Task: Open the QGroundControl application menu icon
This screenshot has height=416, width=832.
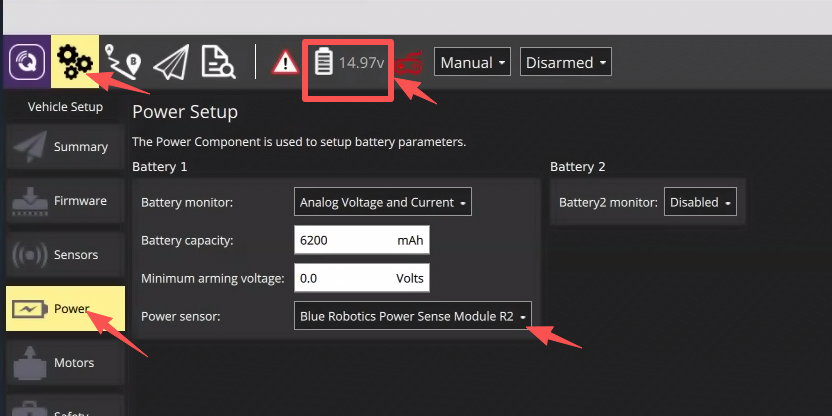Action: point(27,62)
